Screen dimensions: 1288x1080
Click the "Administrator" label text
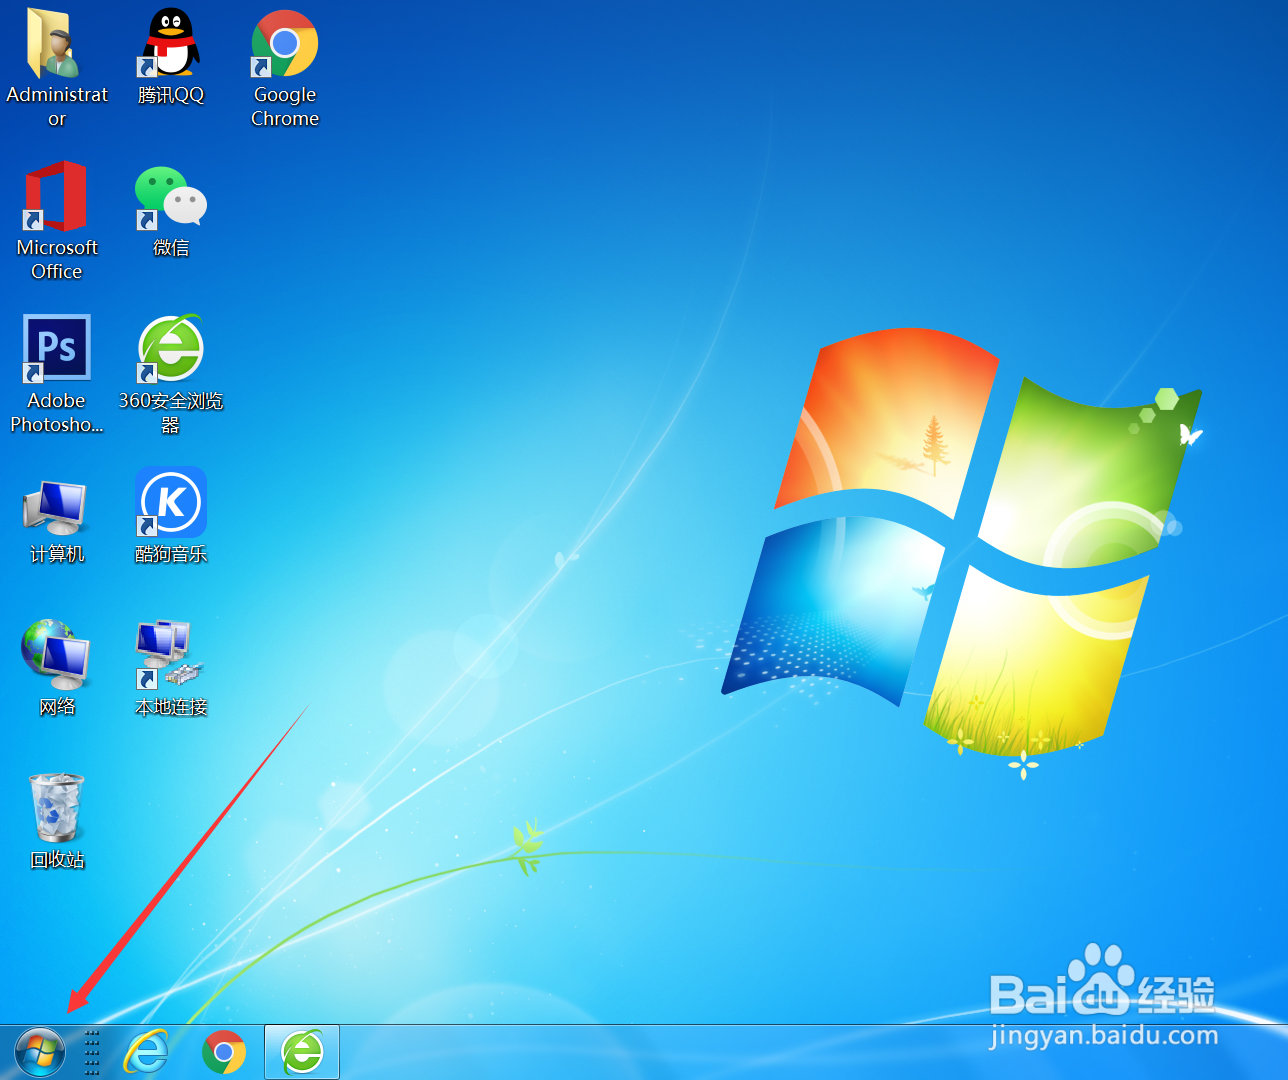point(57,106)
